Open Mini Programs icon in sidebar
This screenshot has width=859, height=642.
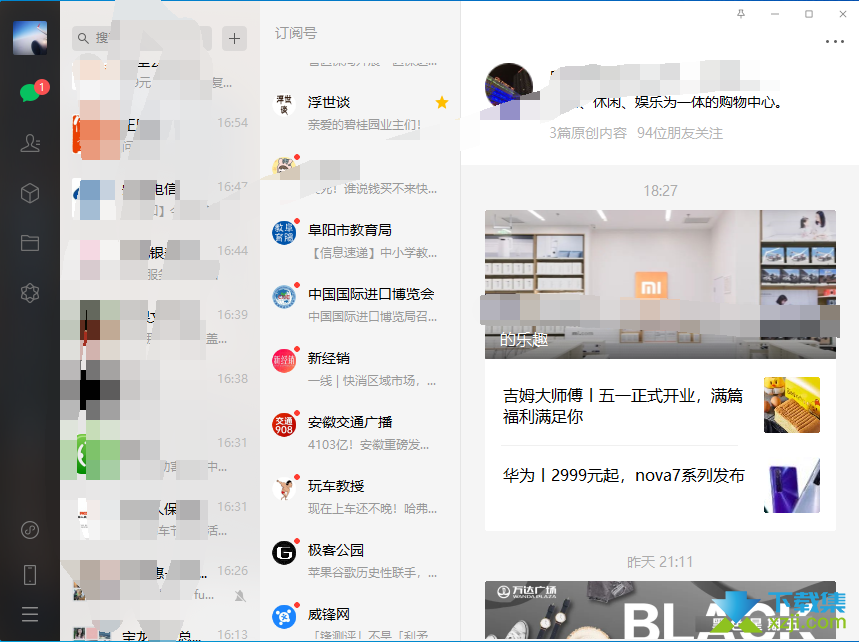point(30,529)
